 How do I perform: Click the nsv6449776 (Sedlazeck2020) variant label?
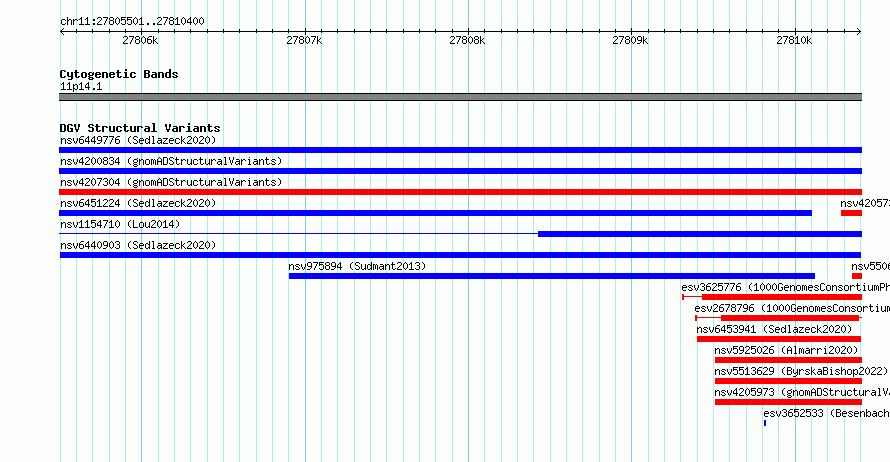(x=138, y=140)
